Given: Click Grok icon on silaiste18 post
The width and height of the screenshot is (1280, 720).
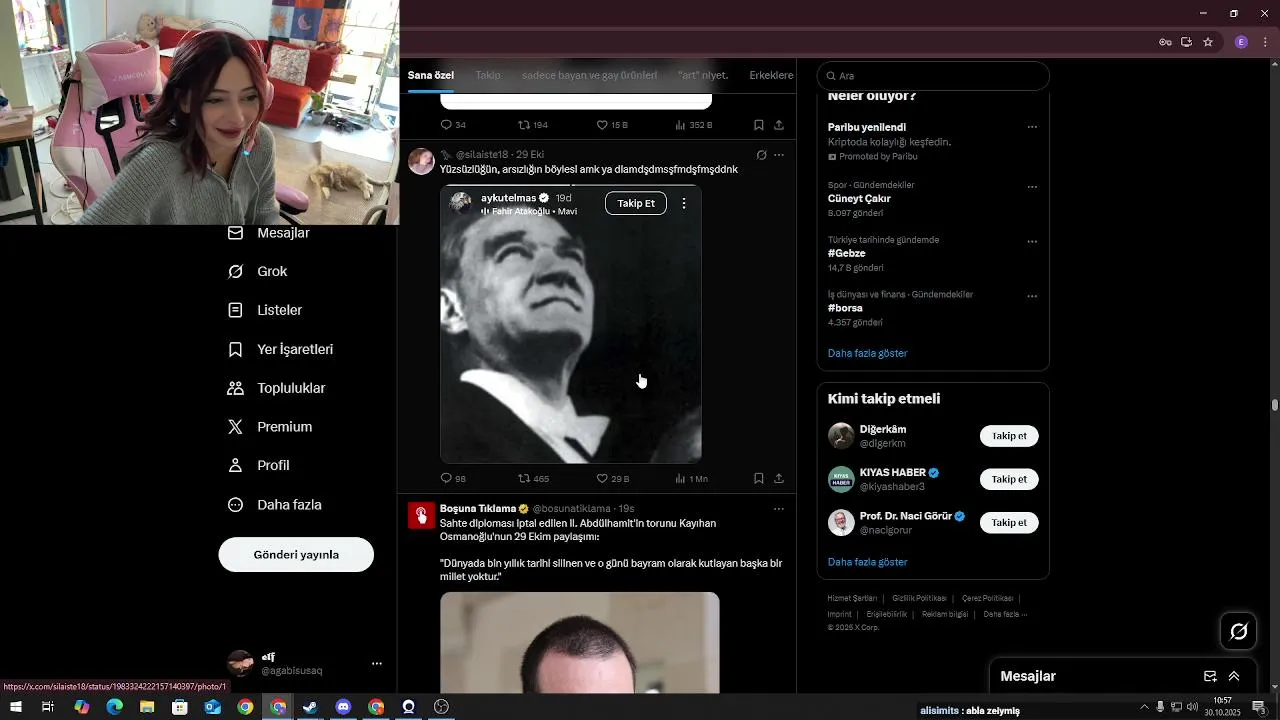Looking at the screenshot, I should click(x=761, y=155).
